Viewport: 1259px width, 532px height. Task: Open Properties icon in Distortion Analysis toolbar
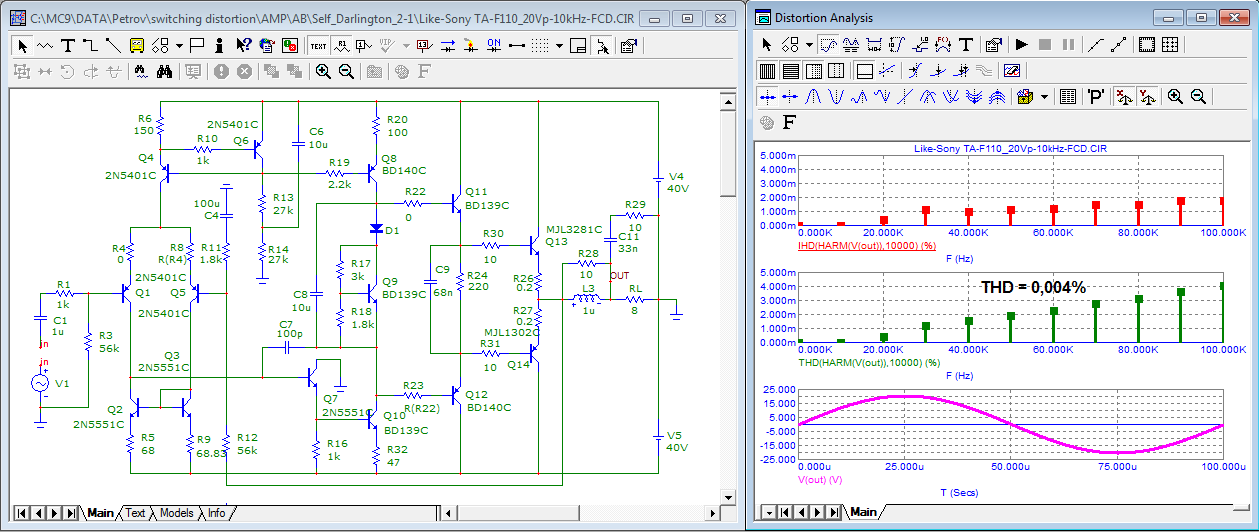992,45
